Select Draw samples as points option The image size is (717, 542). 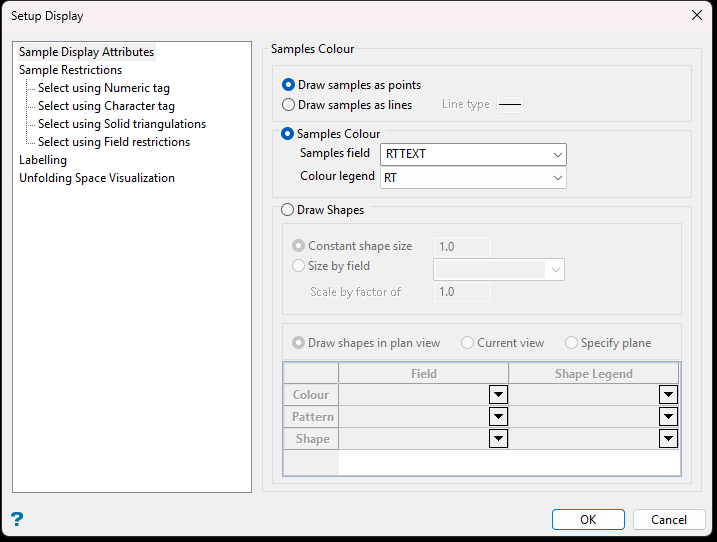[x=288, y=85]
